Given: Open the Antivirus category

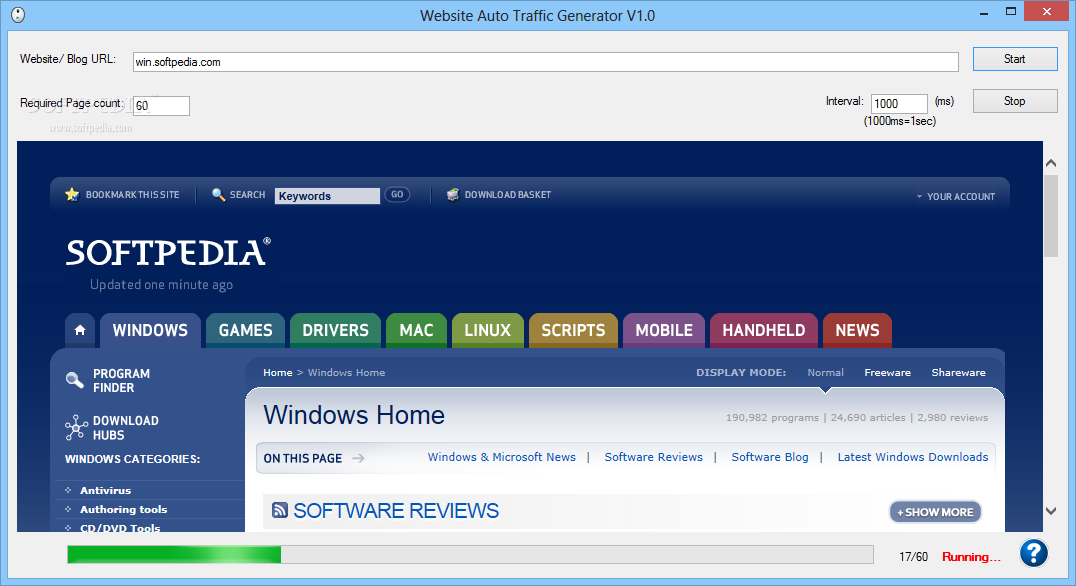Looking at the screenshot, I should [x=106, y=491].
